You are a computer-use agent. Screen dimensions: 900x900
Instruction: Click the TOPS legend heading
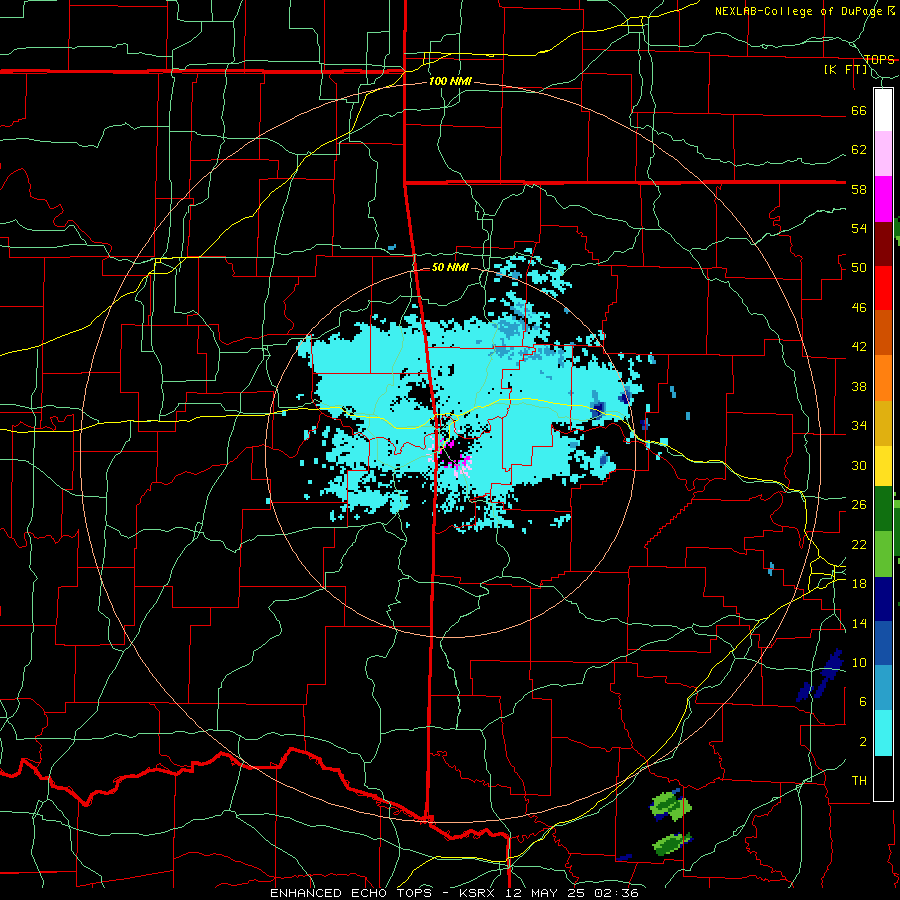[x=879, y=59]
